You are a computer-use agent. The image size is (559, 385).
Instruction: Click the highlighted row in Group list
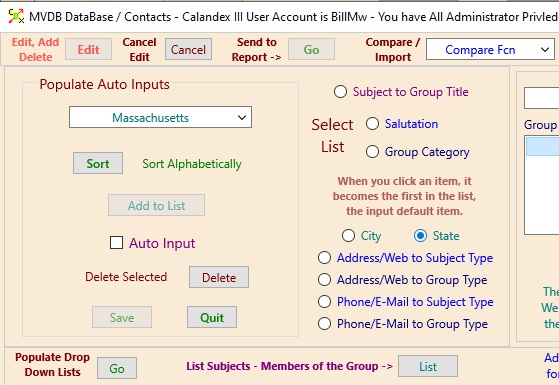tap(543, 147)
